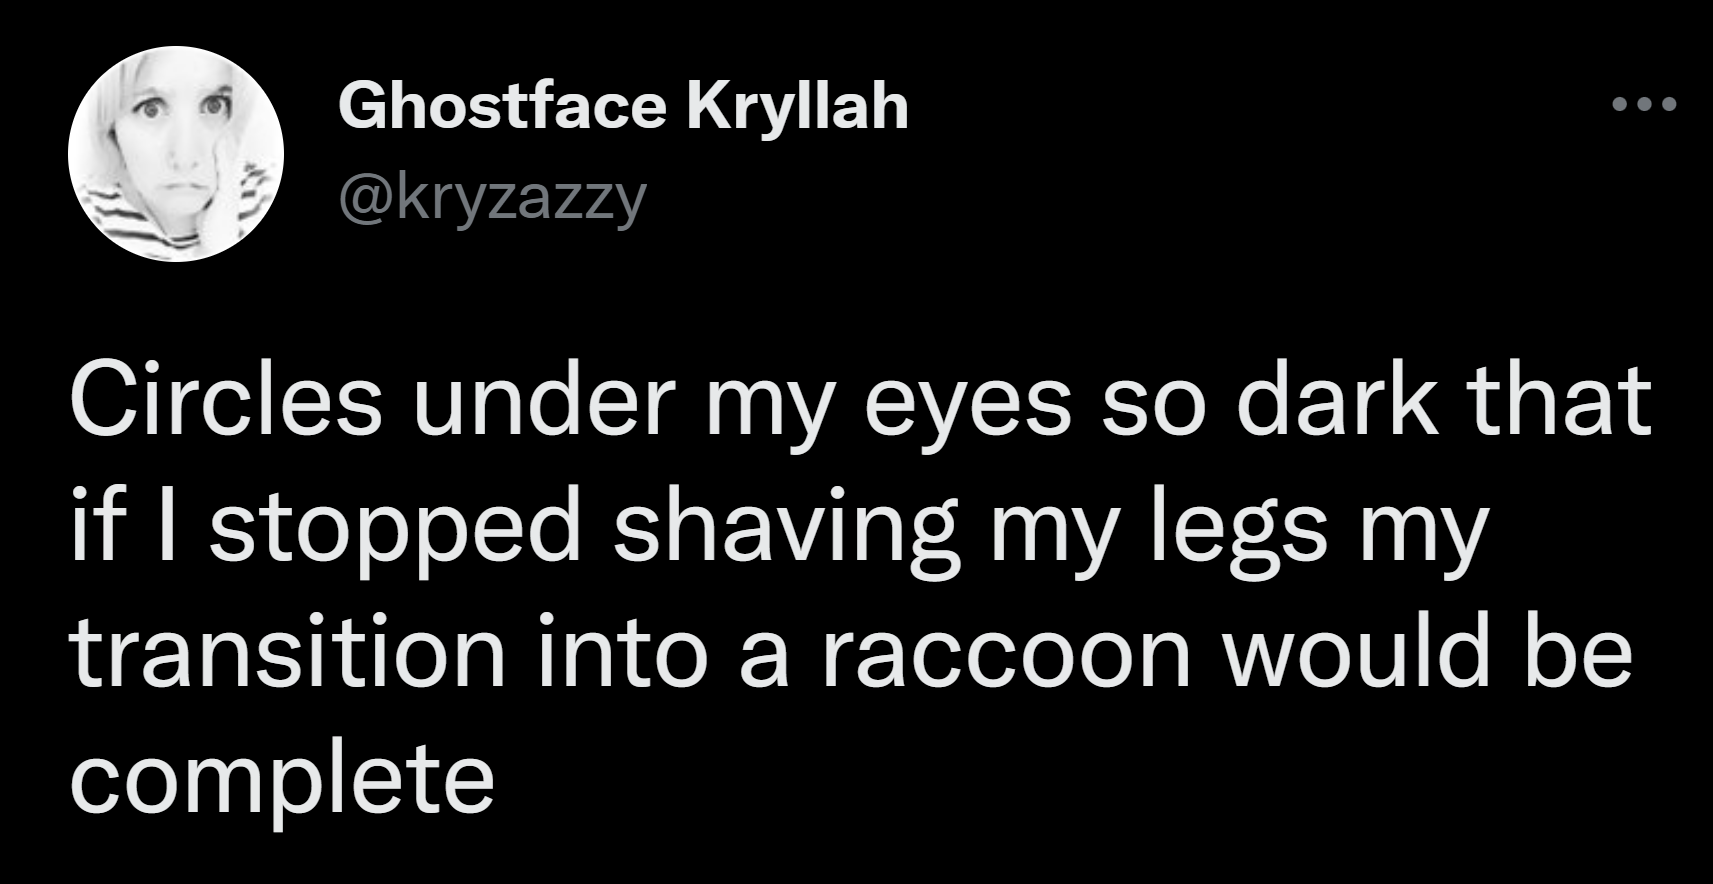1713x884 pixels.
Task: Click "Kryllah" in the display name
Action: pos(797,105)
